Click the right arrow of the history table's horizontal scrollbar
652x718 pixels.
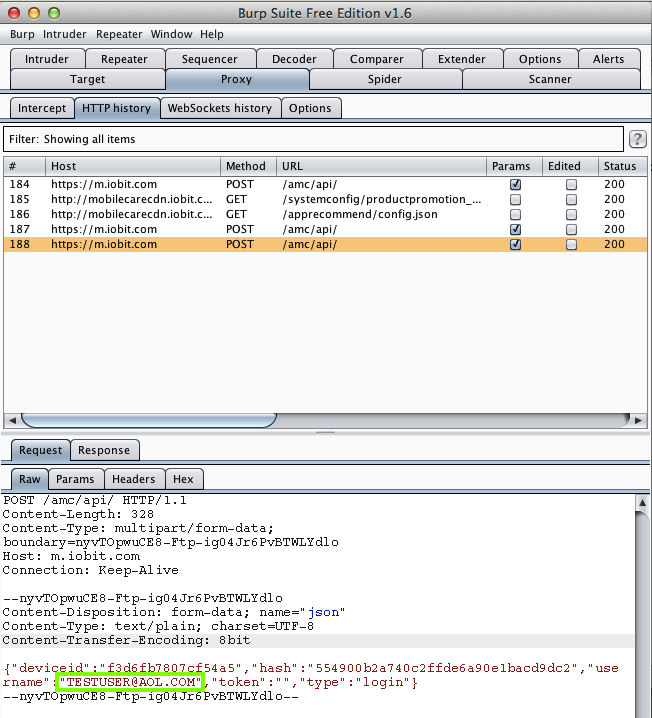pos(640,420)
